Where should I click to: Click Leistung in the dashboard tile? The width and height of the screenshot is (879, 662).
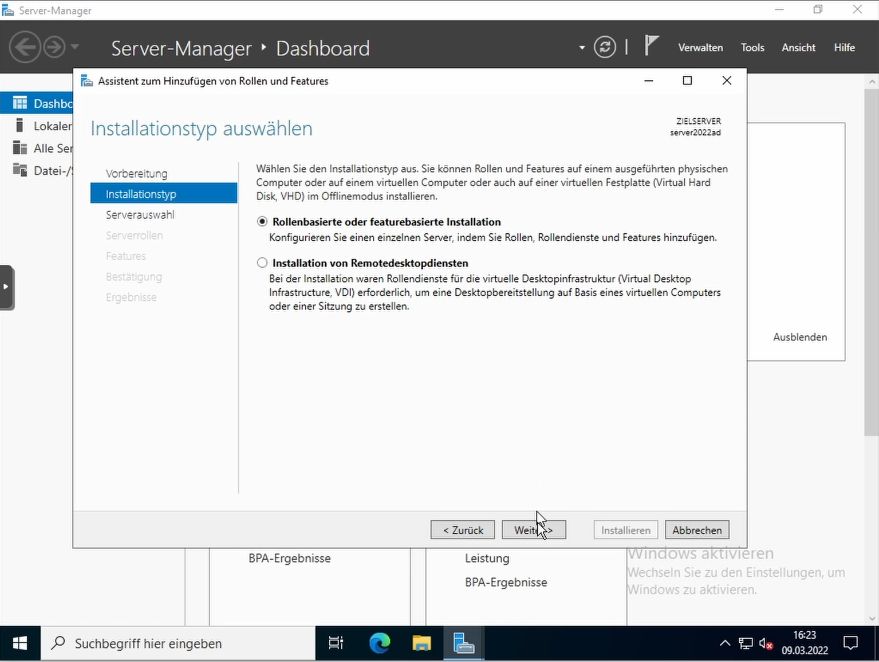(487, 558)
